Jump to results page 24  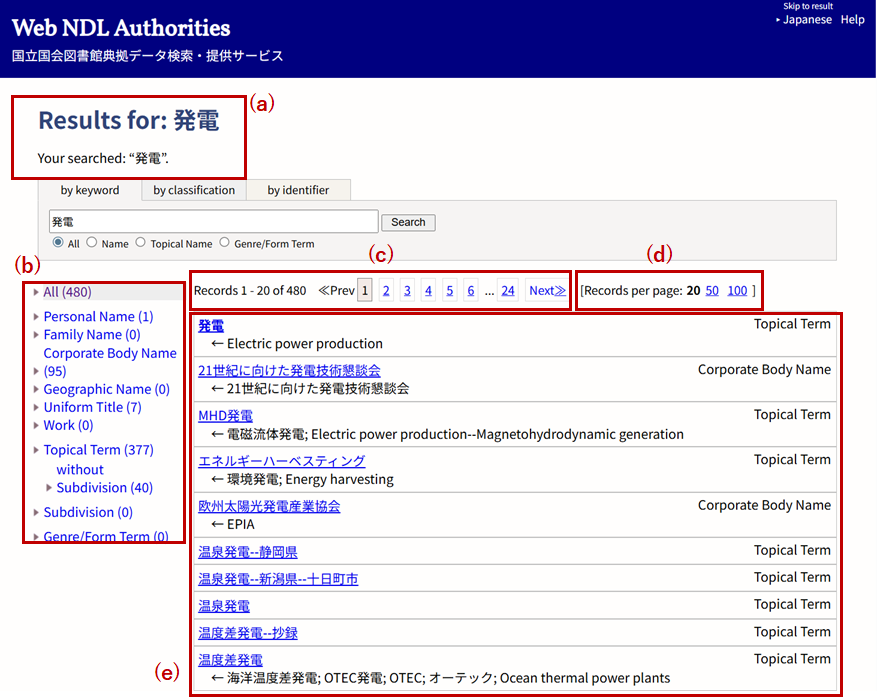click(508, 291)
